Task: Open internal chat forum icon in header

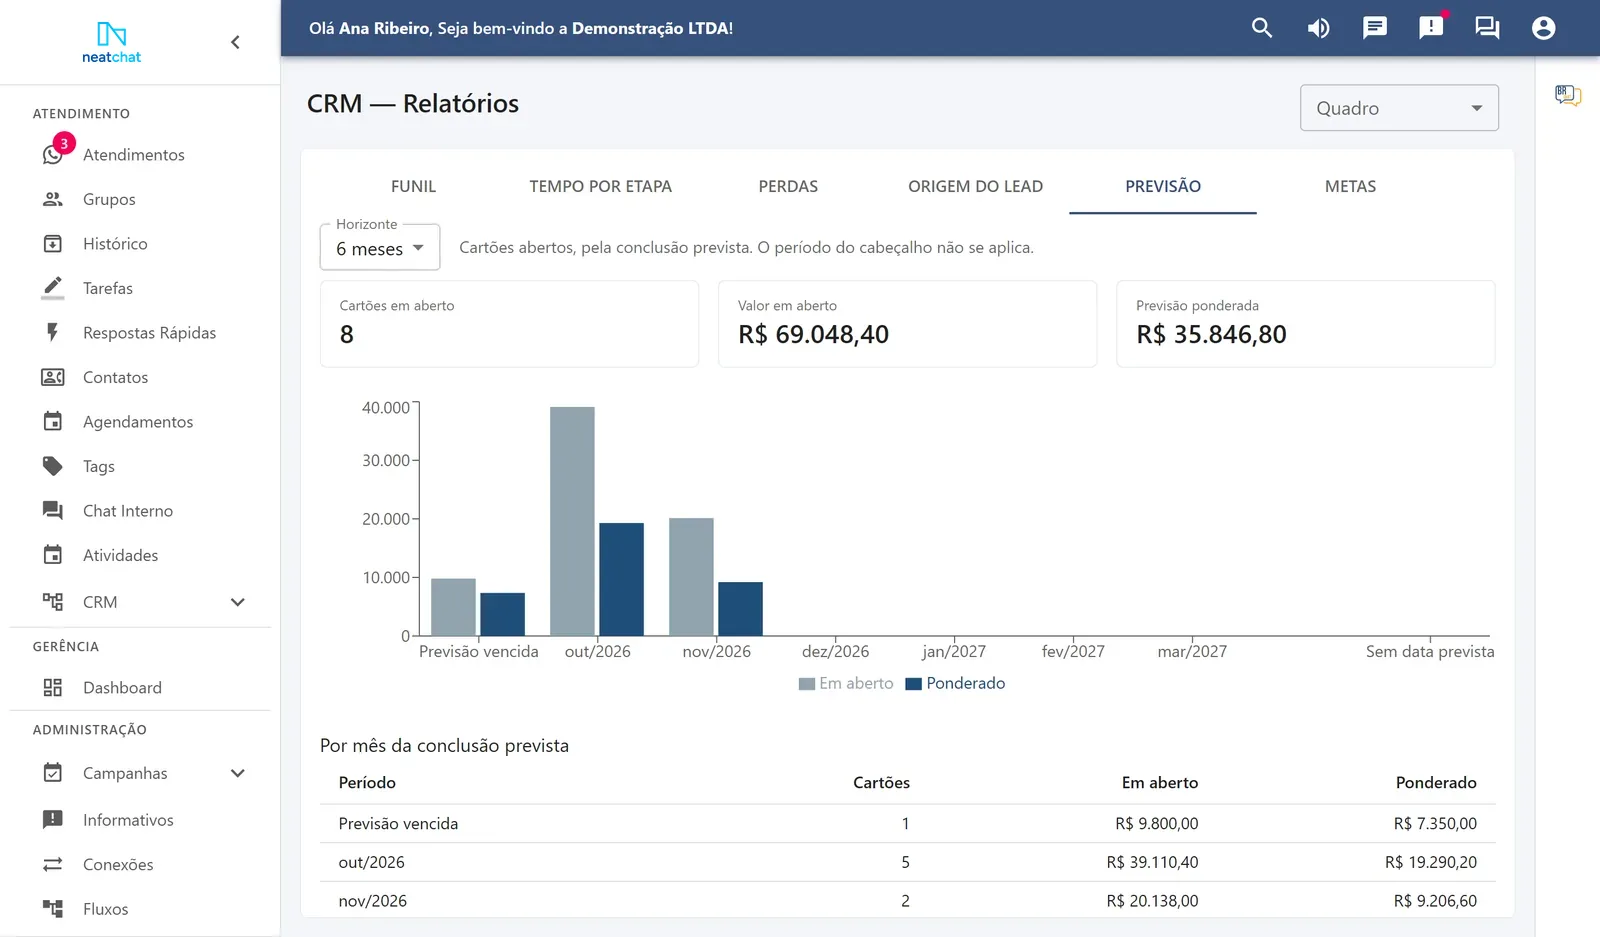Action: click(x=1487, y=28)
